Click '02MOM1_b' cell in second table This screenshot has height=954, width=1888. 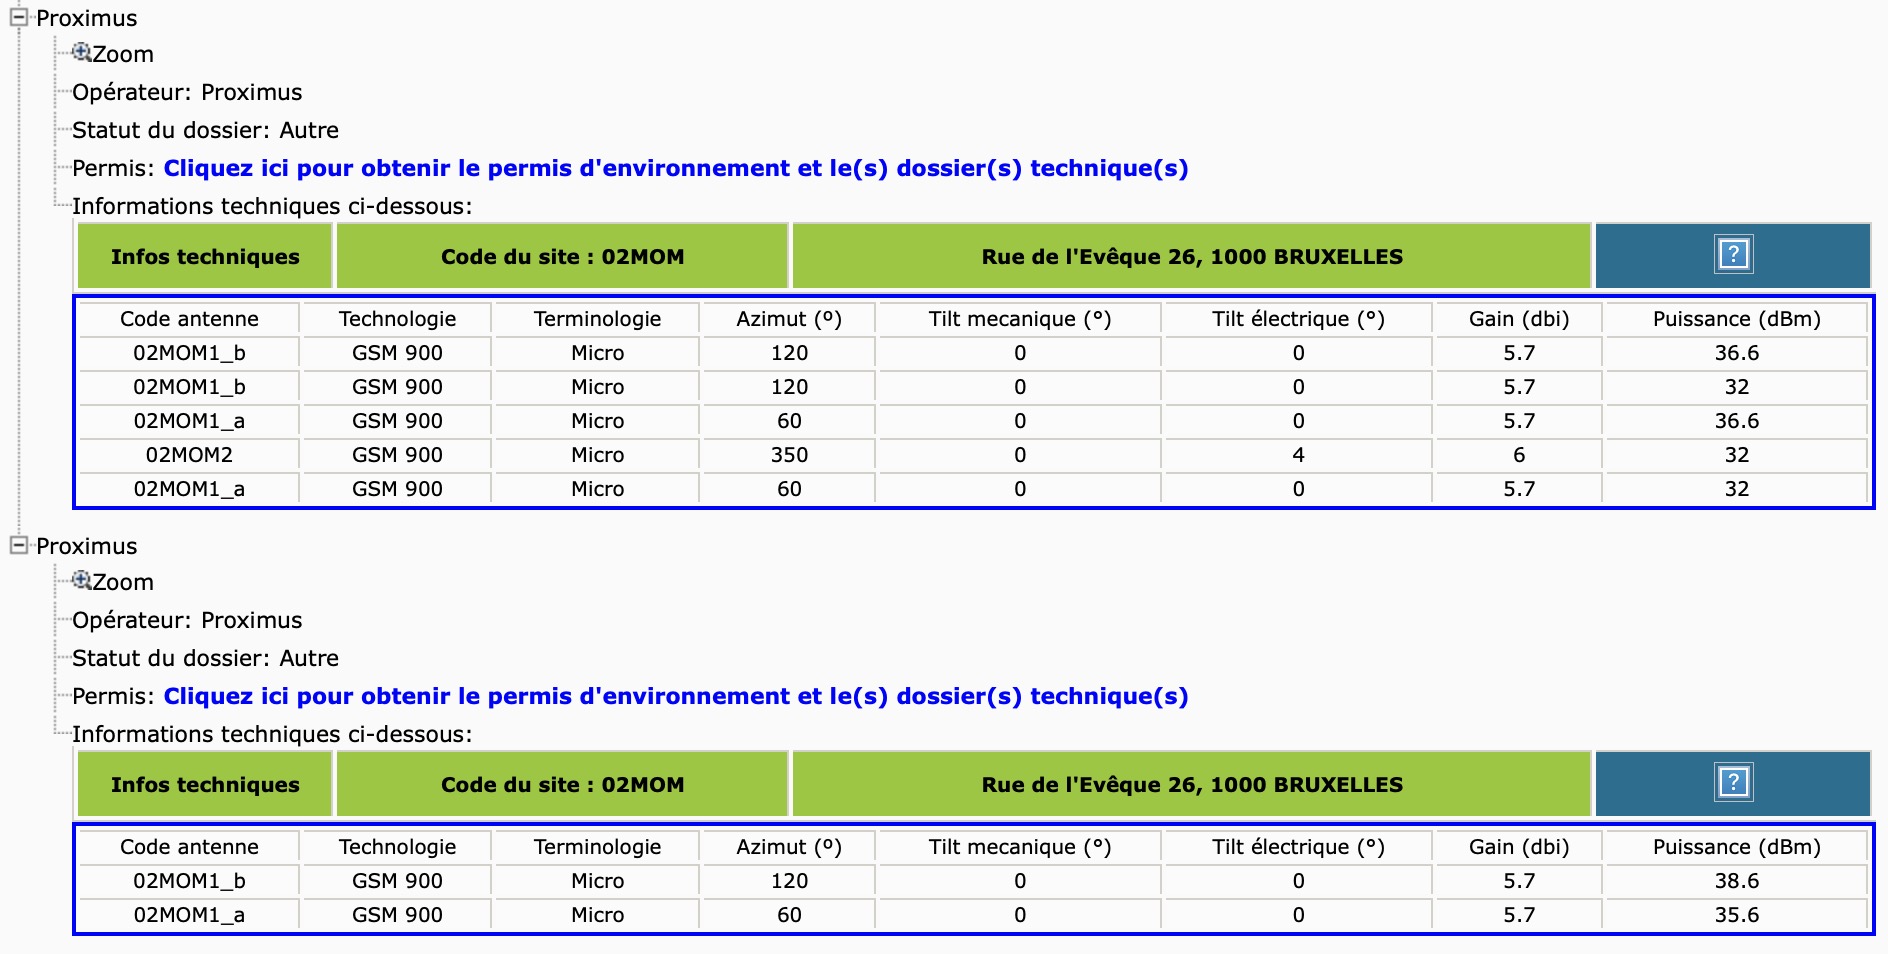[189, 881]
